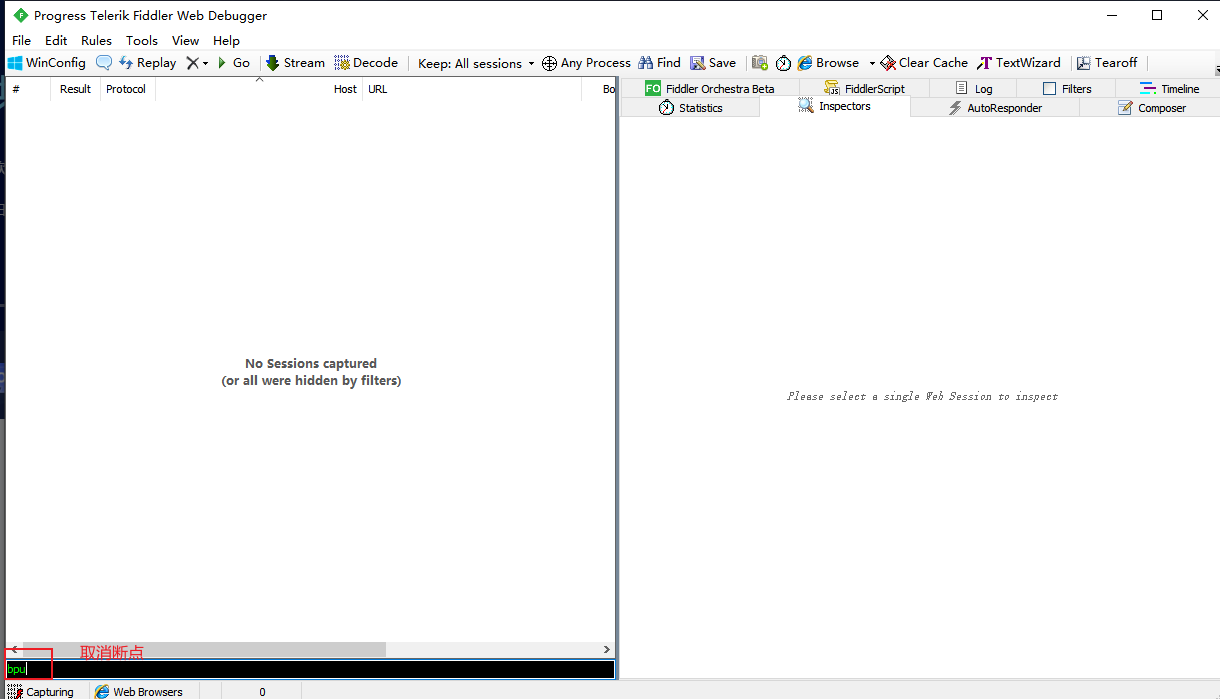Sort by Result column header
This screenshot has height=699, width=1220.
pyautogui.click(x=76, y=89)
